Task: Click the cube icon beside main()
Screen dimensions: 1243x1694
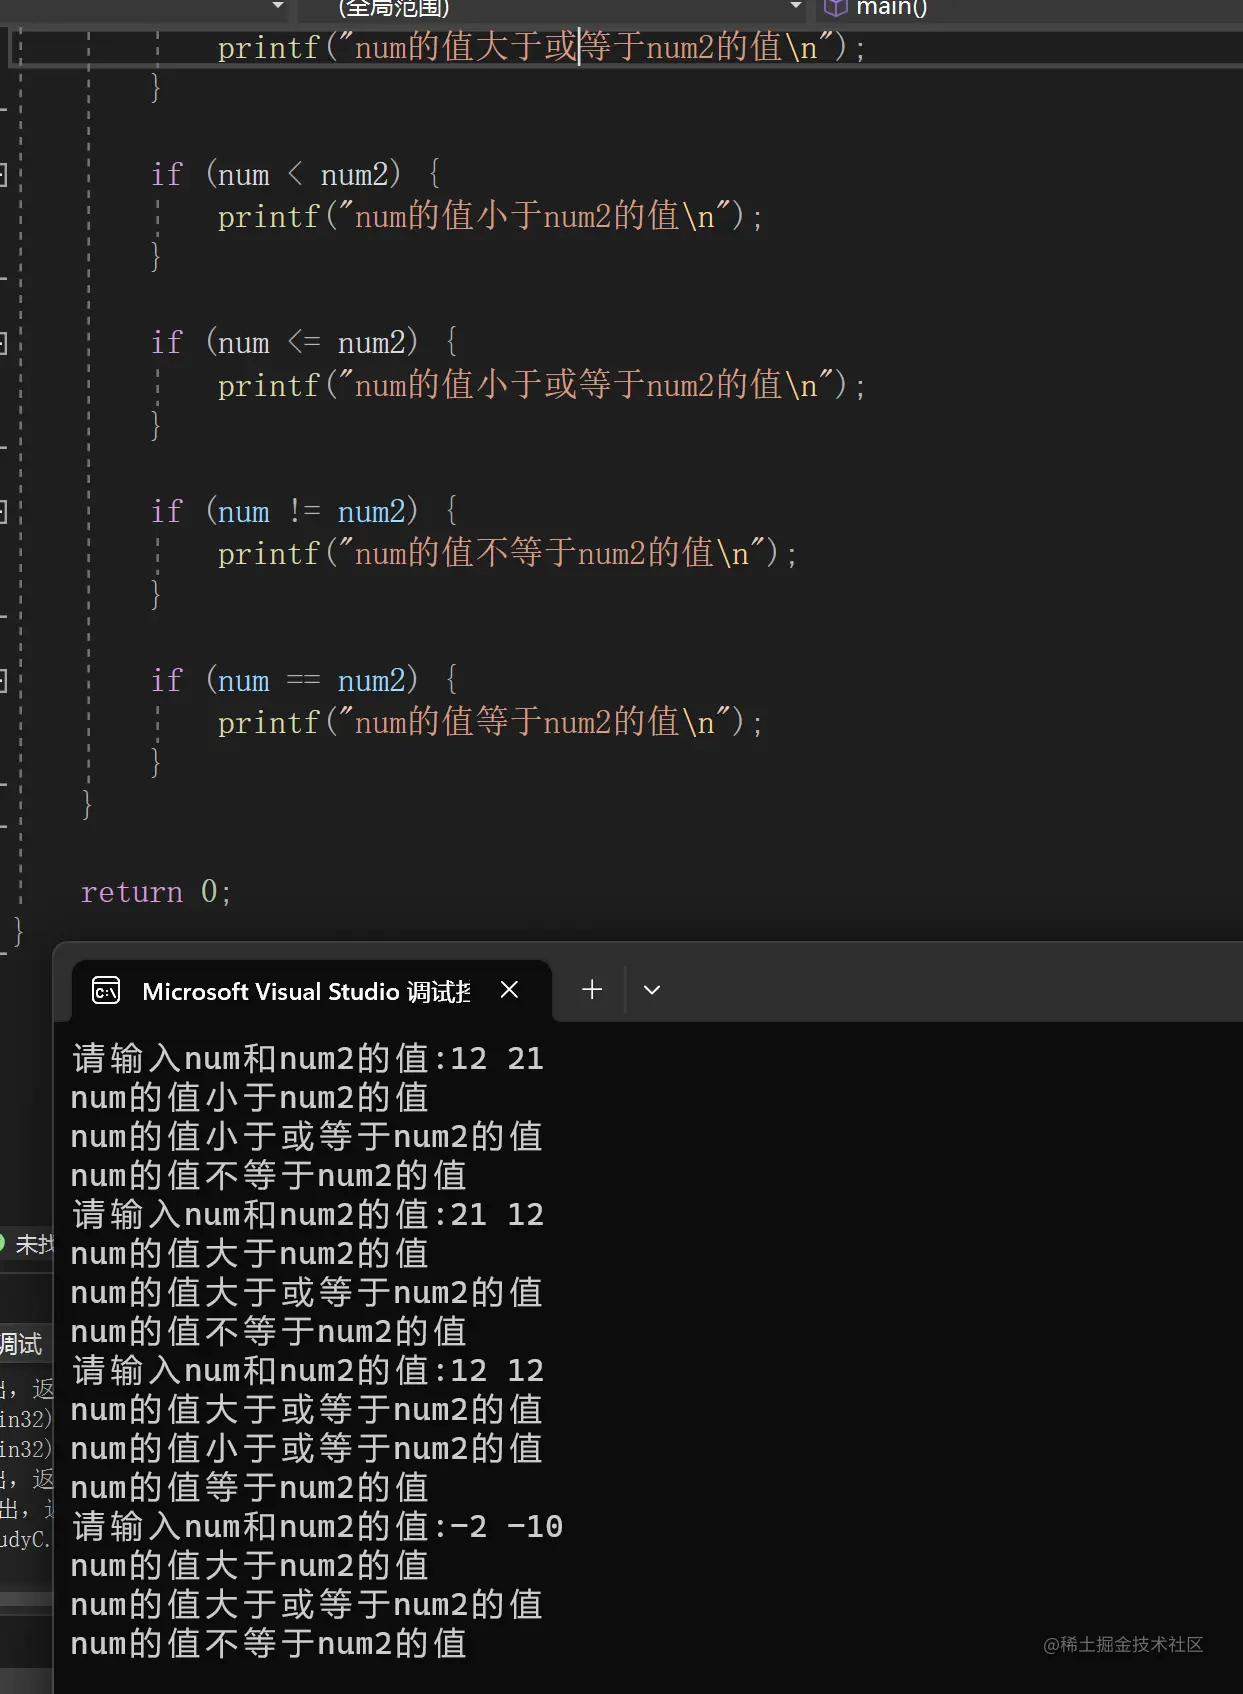Action: pos(835,8)
